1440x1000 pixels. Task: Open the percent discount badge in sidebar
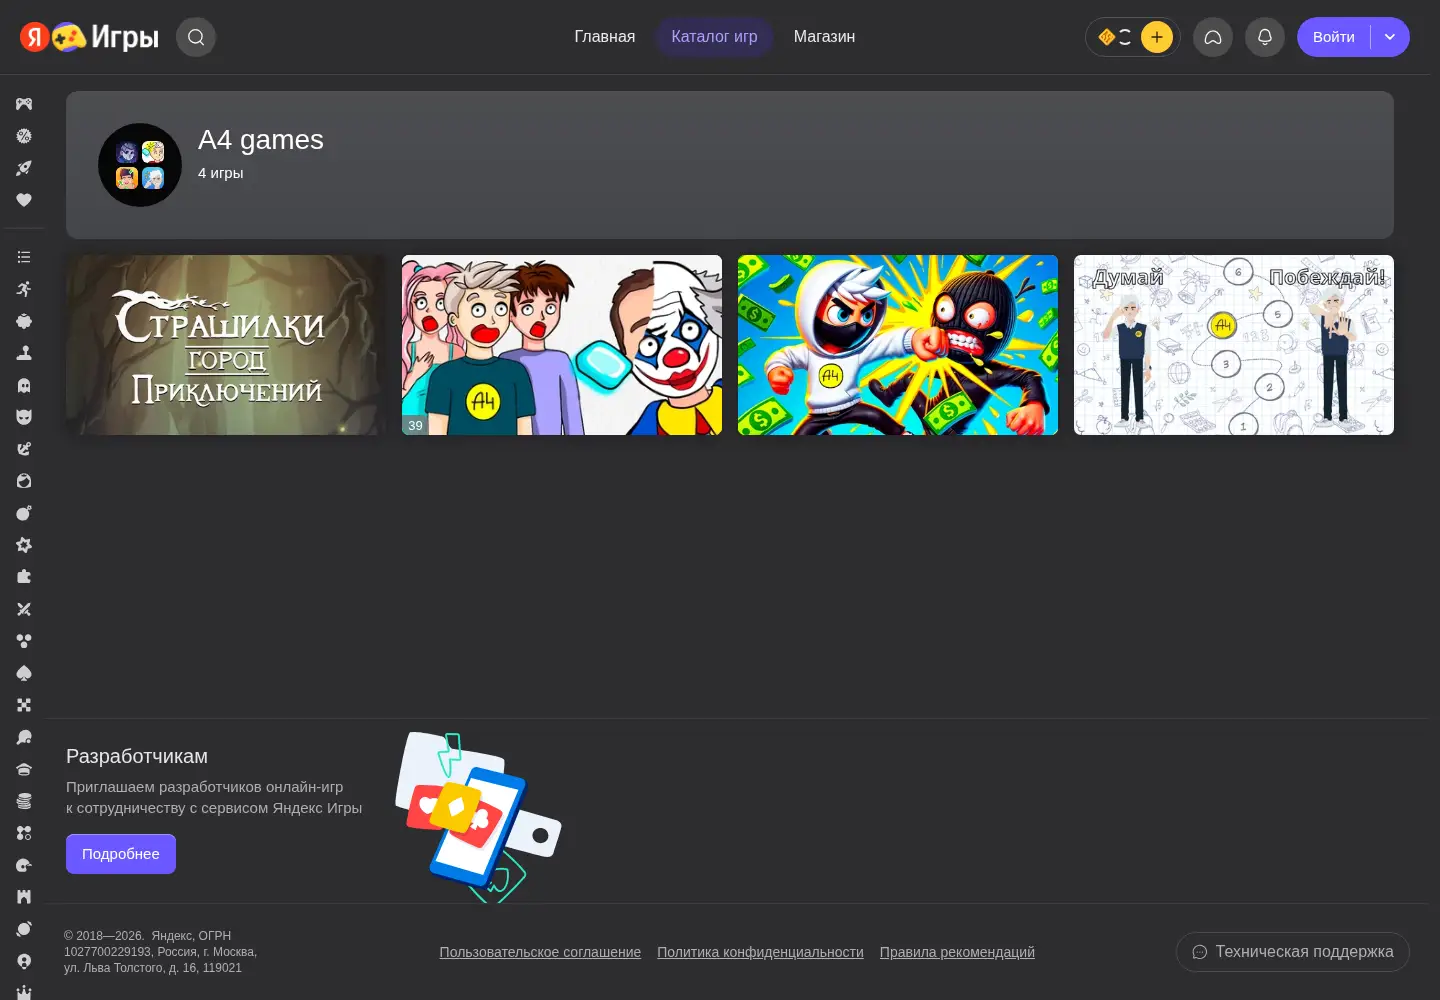(x=24, y=136)
